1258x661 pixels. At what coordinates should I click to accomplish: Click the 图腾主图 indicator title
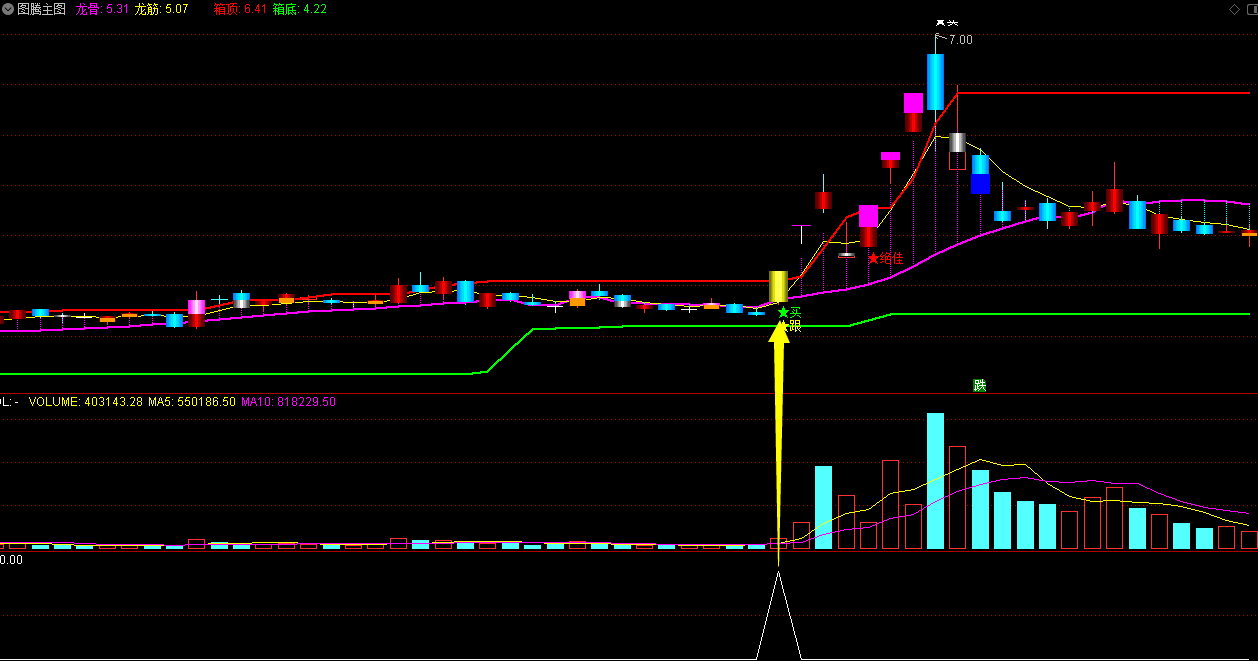tap(42, 9)
